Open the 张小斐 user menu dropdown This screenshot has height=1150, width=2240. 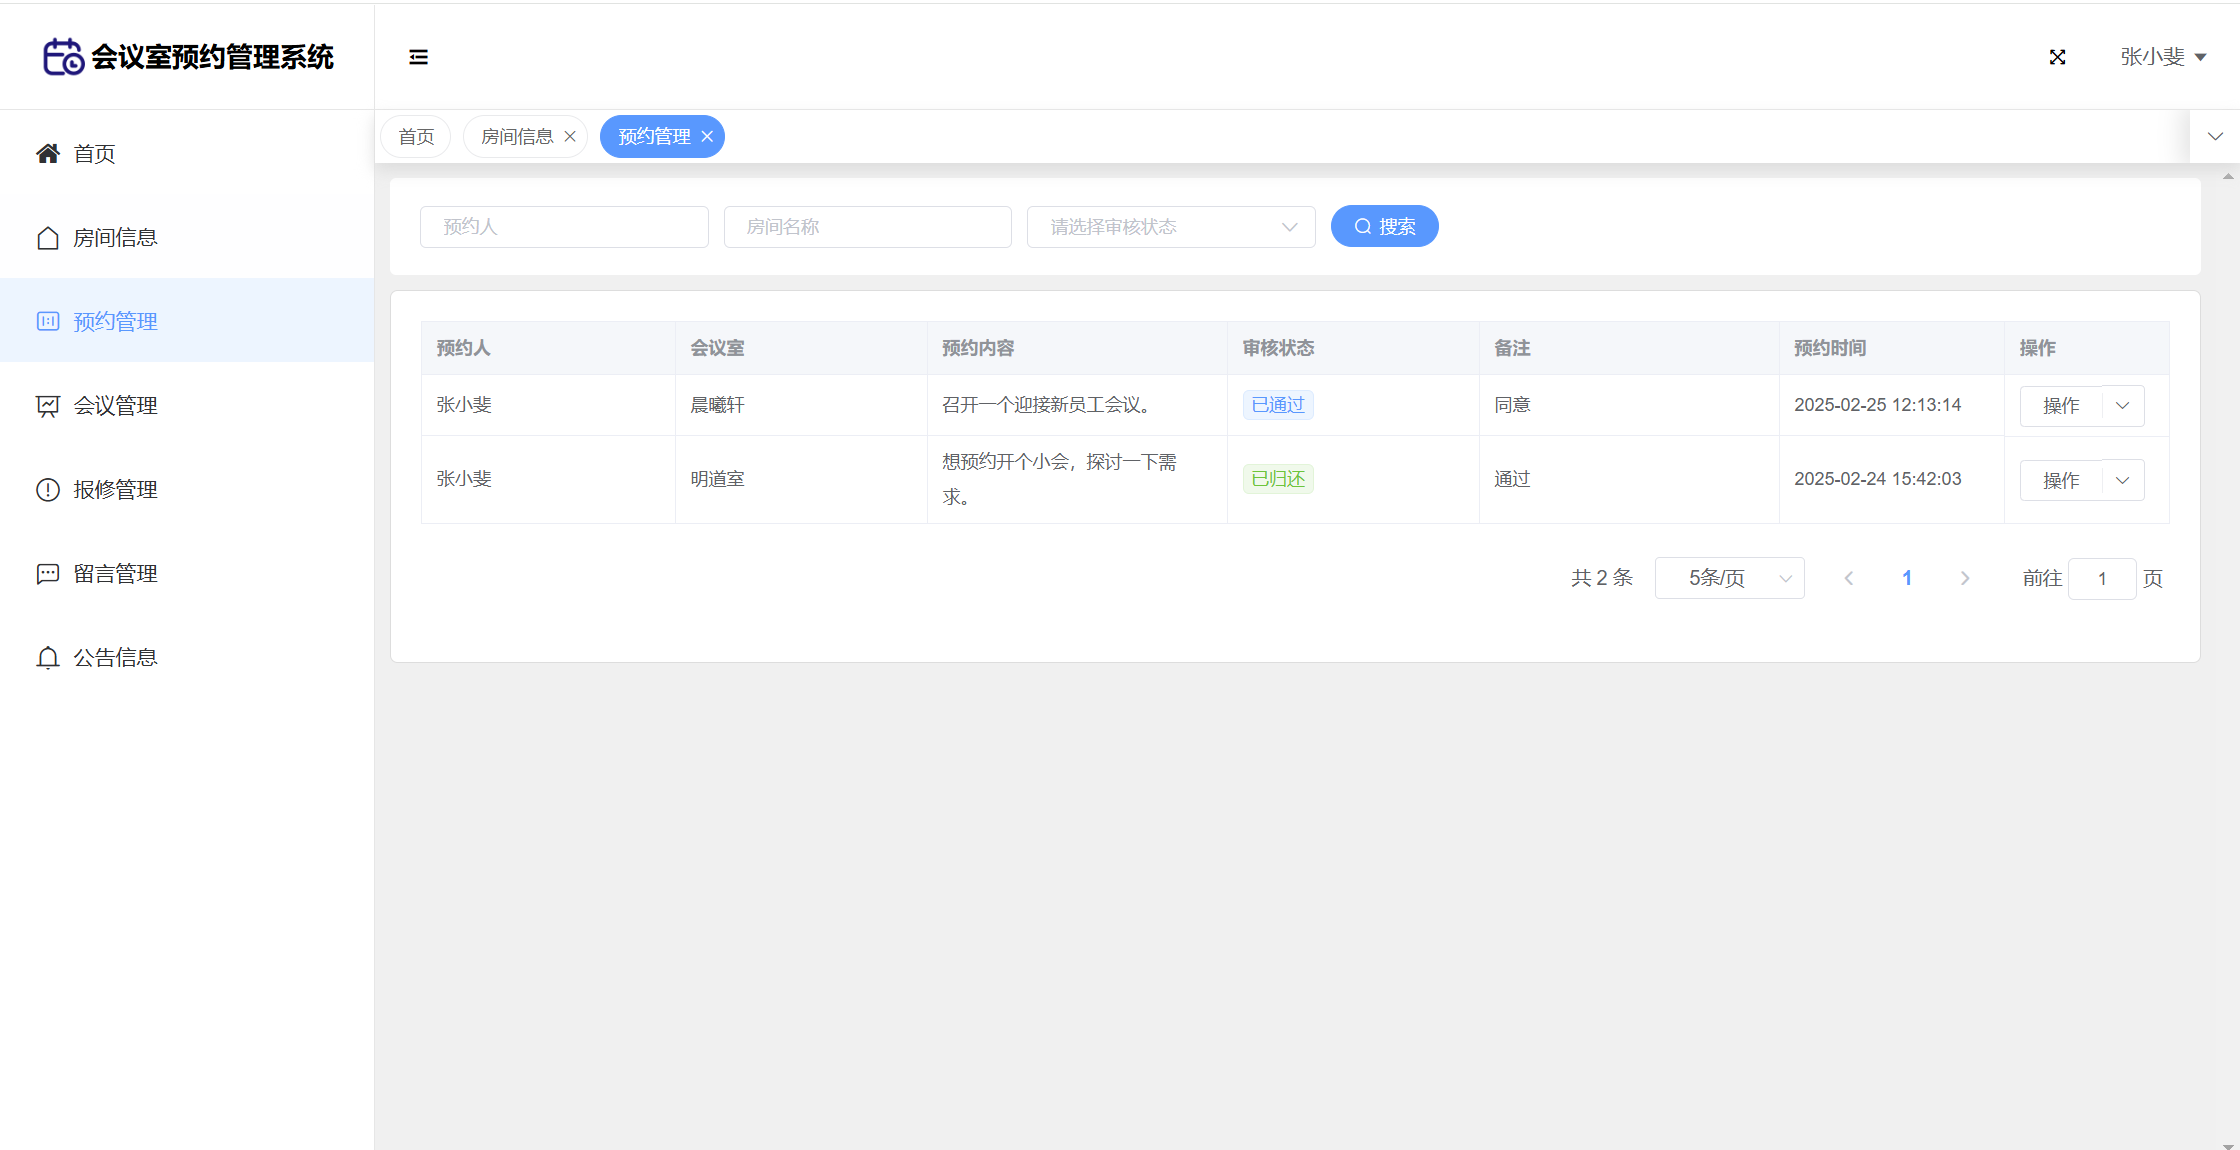tap(2162, 57)
